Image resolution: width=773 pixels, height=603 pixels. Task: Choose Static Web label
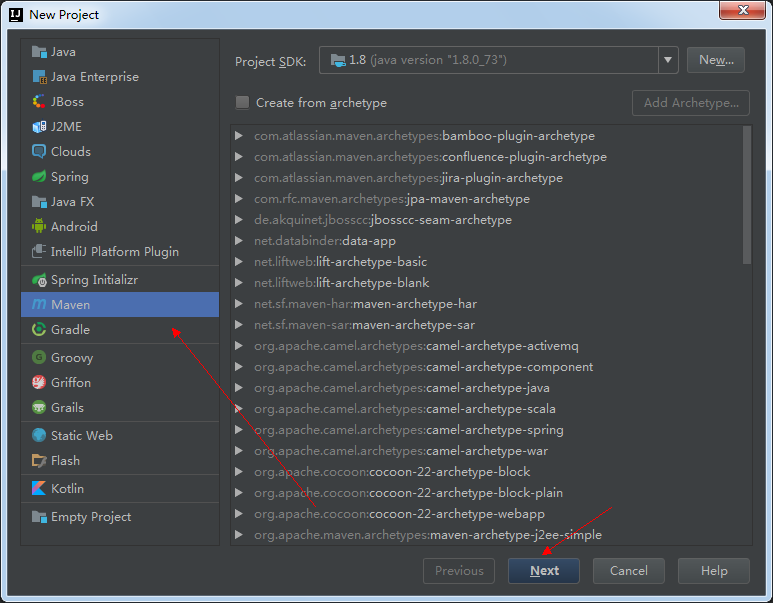click(x=82, y=435)
